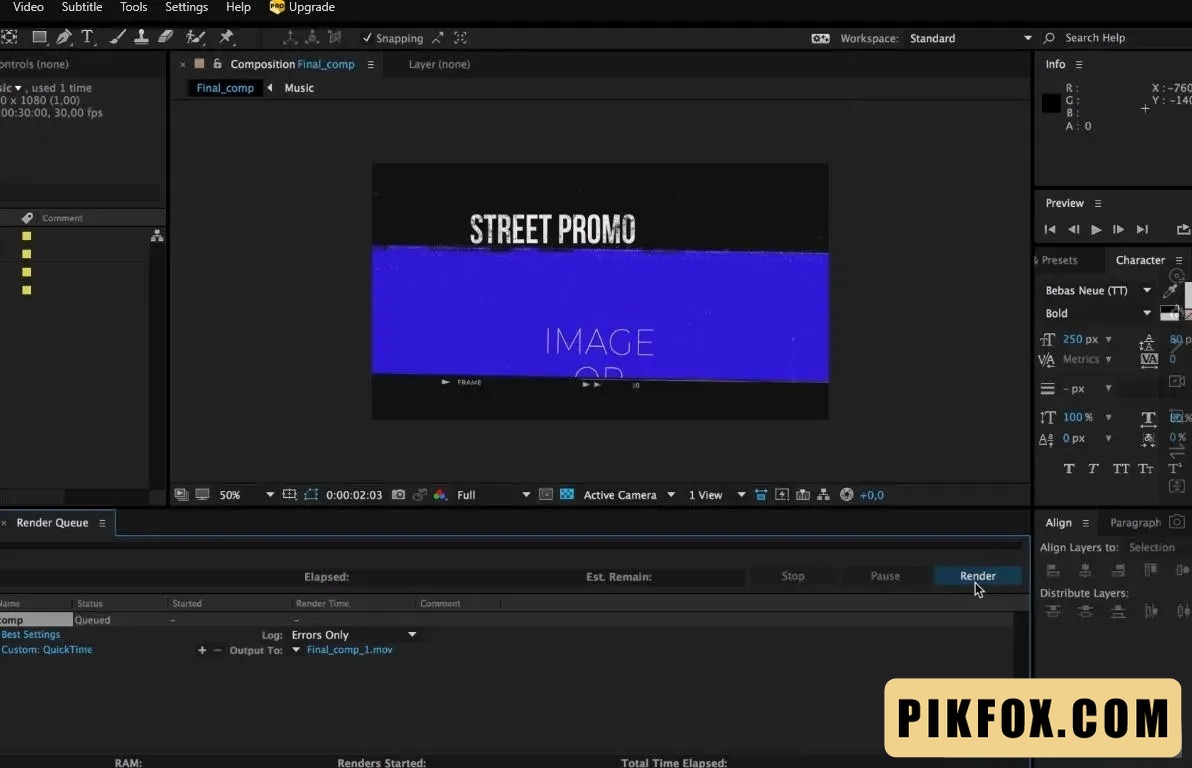This screenshot has width=1192, height=768.
Task: Click the Always Preview This View icon
Action: (181, 494)
